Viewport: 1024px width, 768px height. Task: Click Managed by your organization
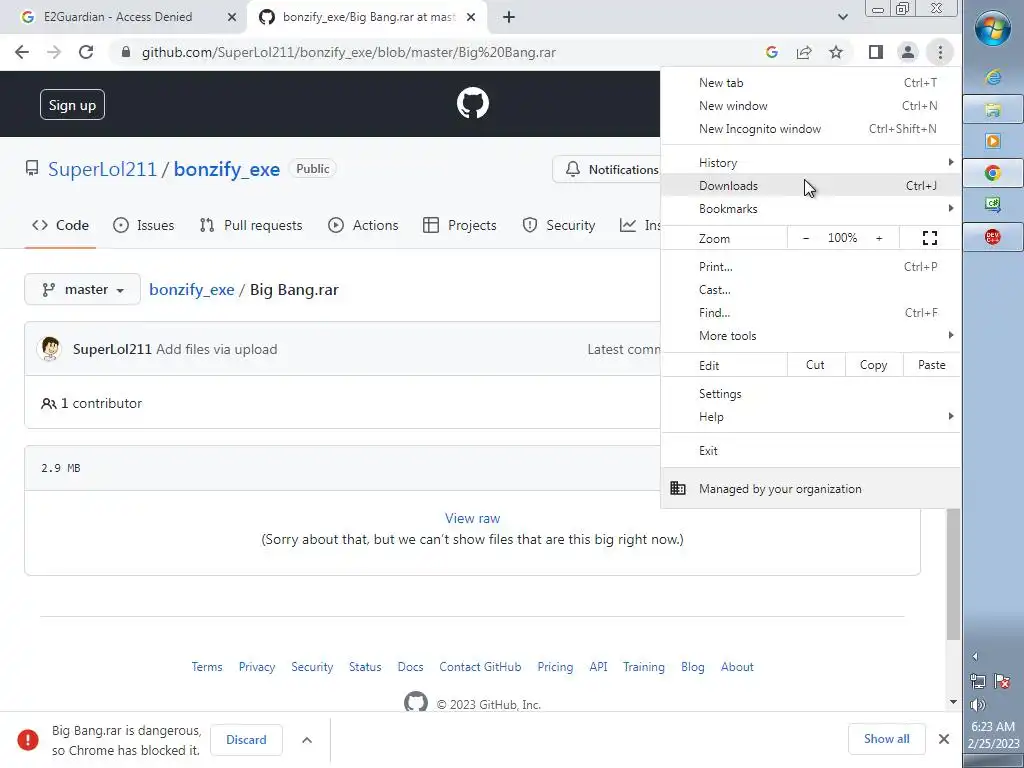coord(810,488)
